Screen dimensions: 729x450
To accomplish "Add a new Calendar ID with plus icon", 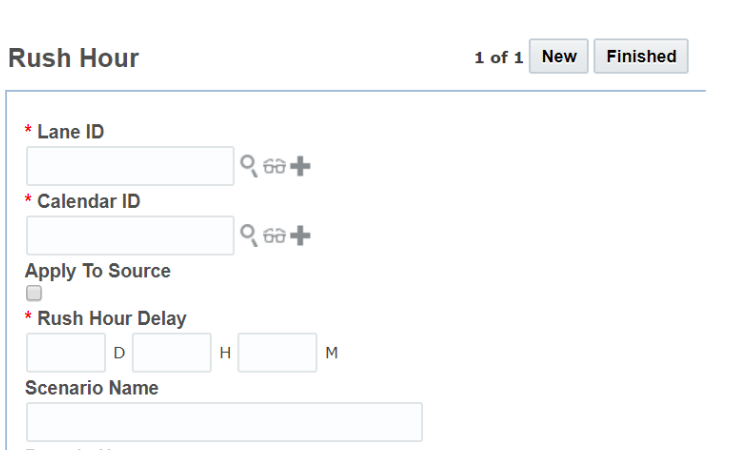I will pyautogui.click(x=300, y=236).
